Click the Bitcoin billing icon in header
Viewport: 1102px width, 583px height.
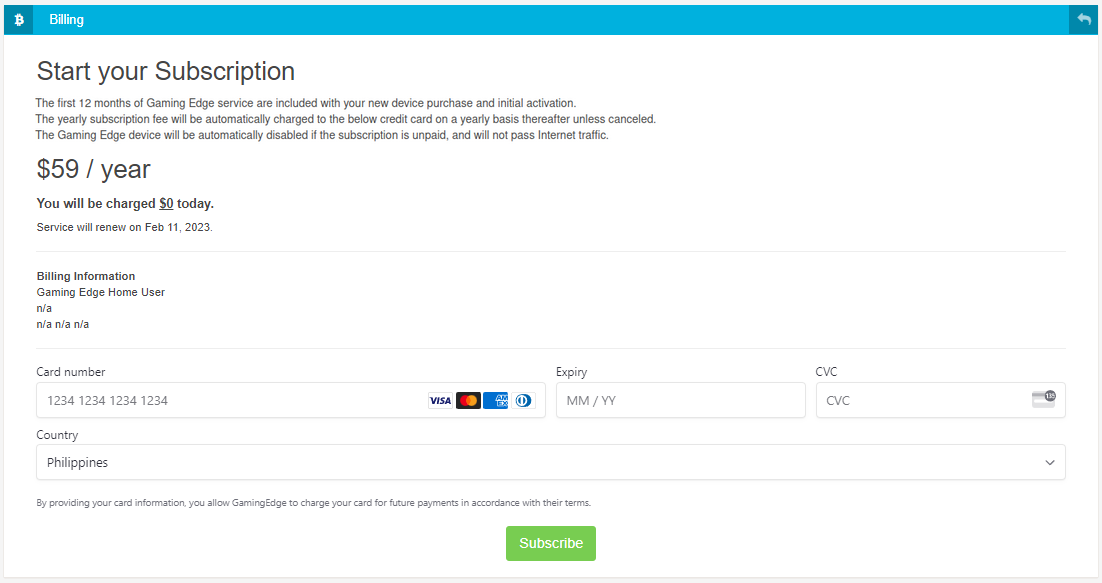coord(19,20)
